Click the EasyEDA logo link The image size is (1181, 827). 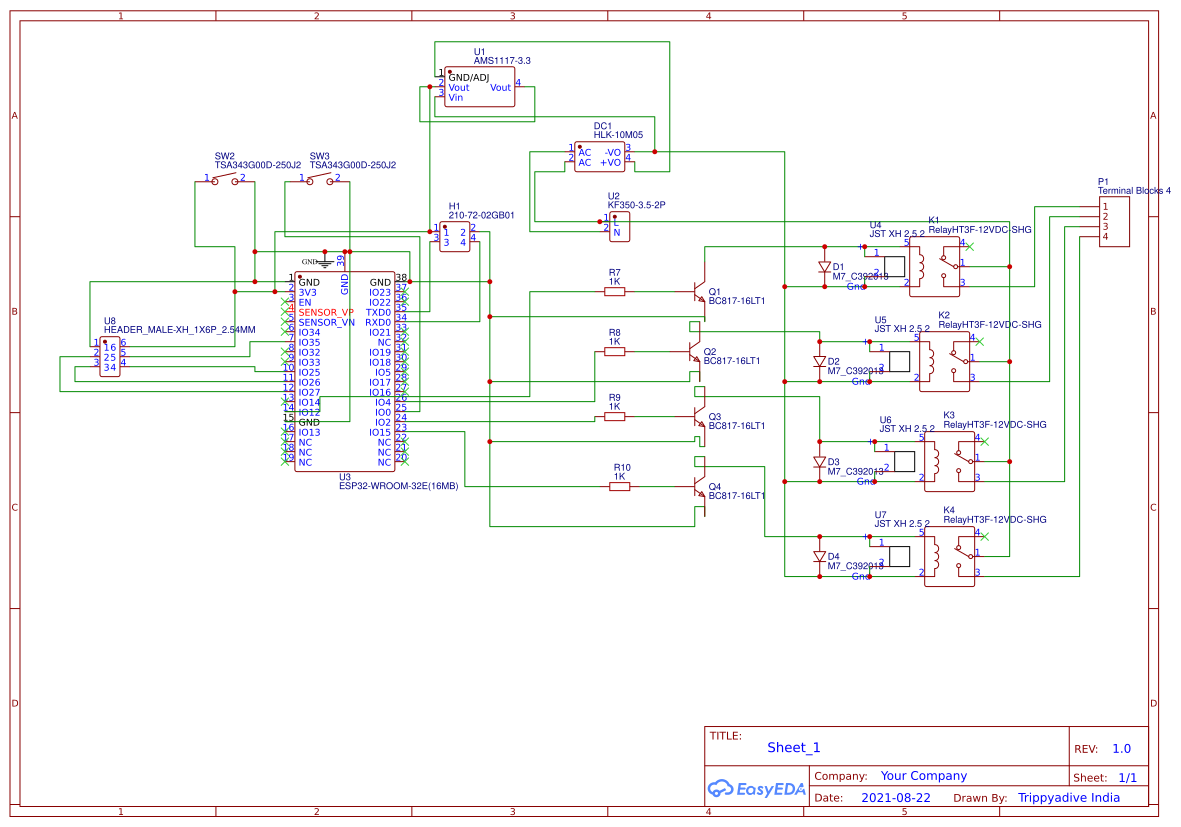tap(757, 789)
